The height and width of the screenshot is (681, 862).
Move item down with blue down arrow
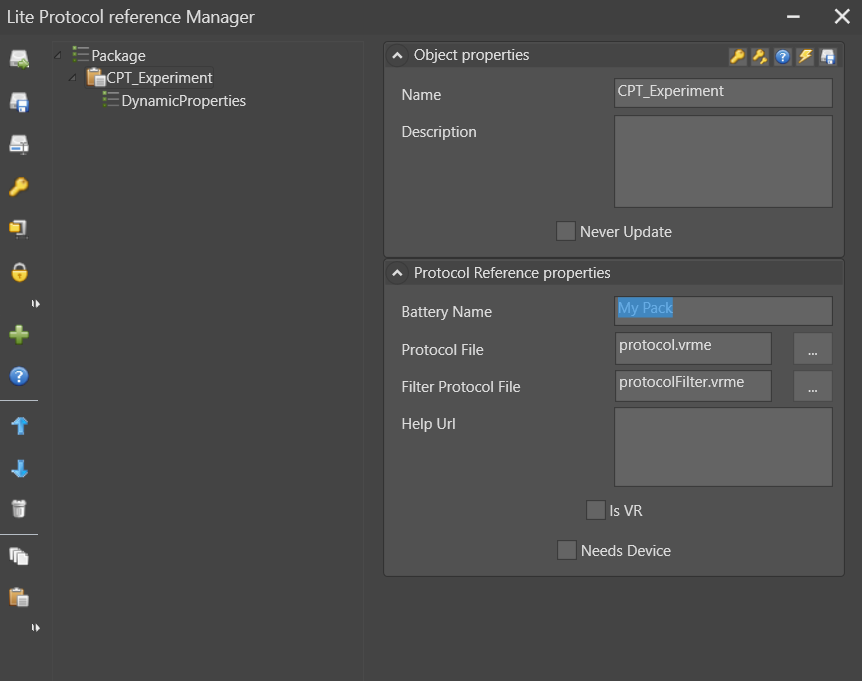pos(18,469)
